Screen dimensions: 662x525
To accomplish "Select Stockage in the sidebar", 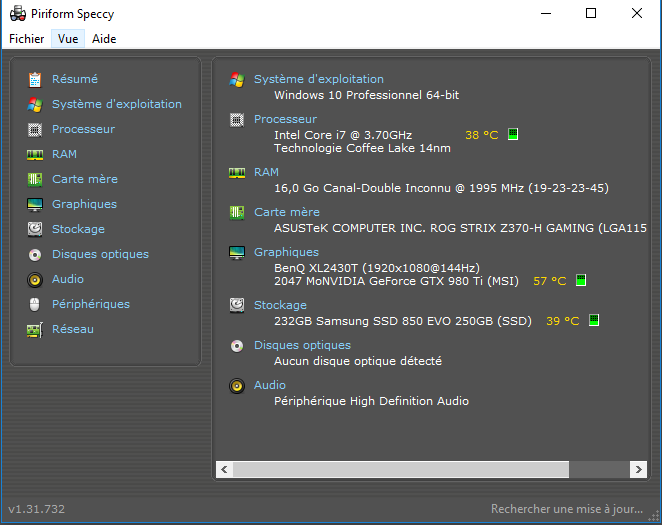I will click(78, 229).
